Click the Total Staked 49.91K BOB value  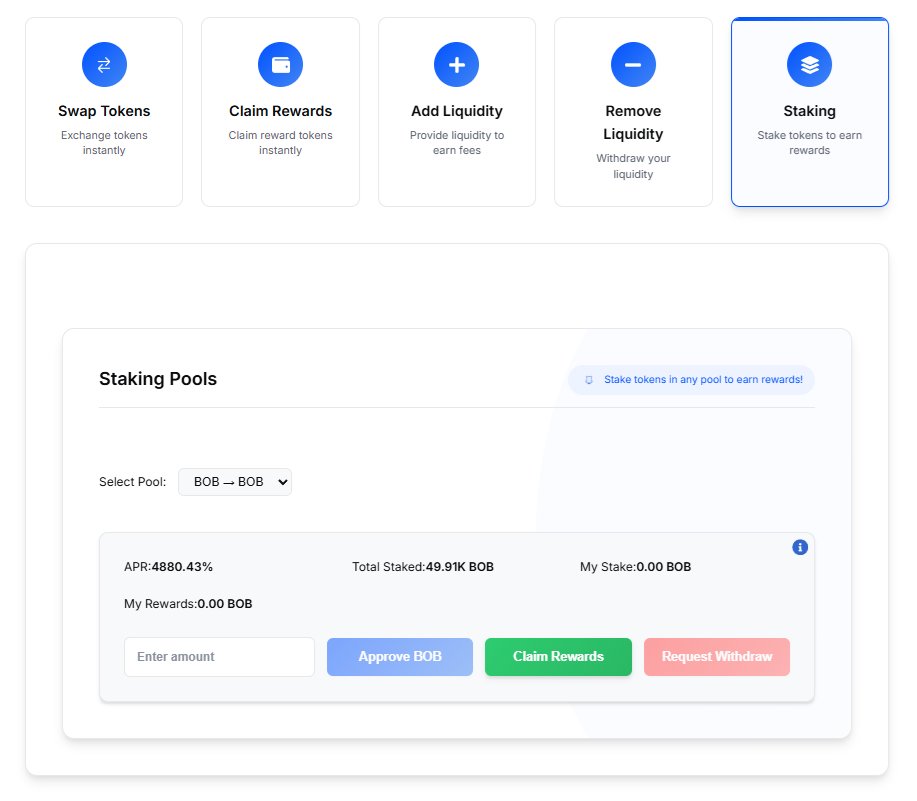point(460,567)
